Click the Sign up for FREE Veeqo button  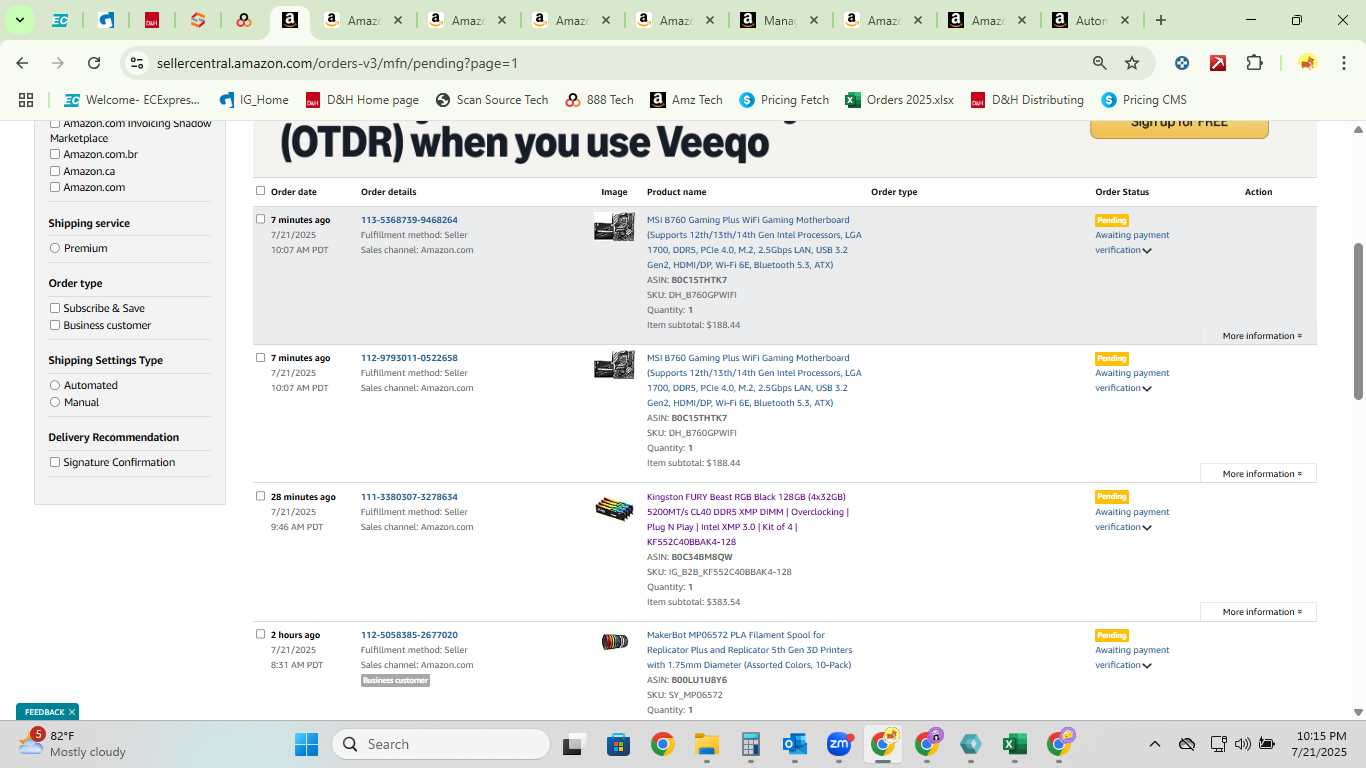tap(1179, 127)
